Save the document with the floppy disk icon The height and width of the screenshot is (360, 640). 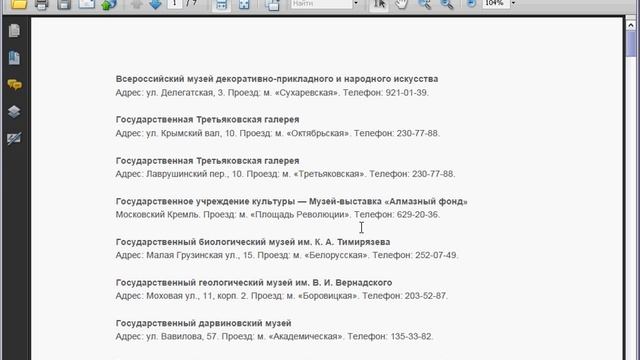point(64,4)
